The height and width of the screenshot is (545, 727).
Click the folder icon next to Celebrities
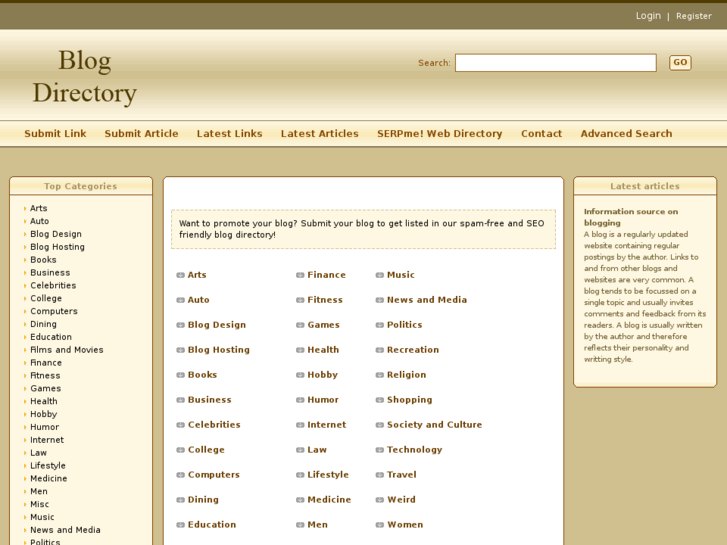point(180,425)
